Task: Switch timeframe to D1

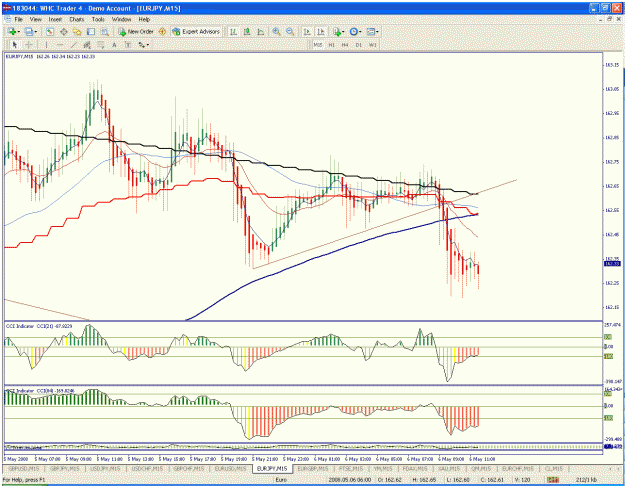Action: point(359,45)
